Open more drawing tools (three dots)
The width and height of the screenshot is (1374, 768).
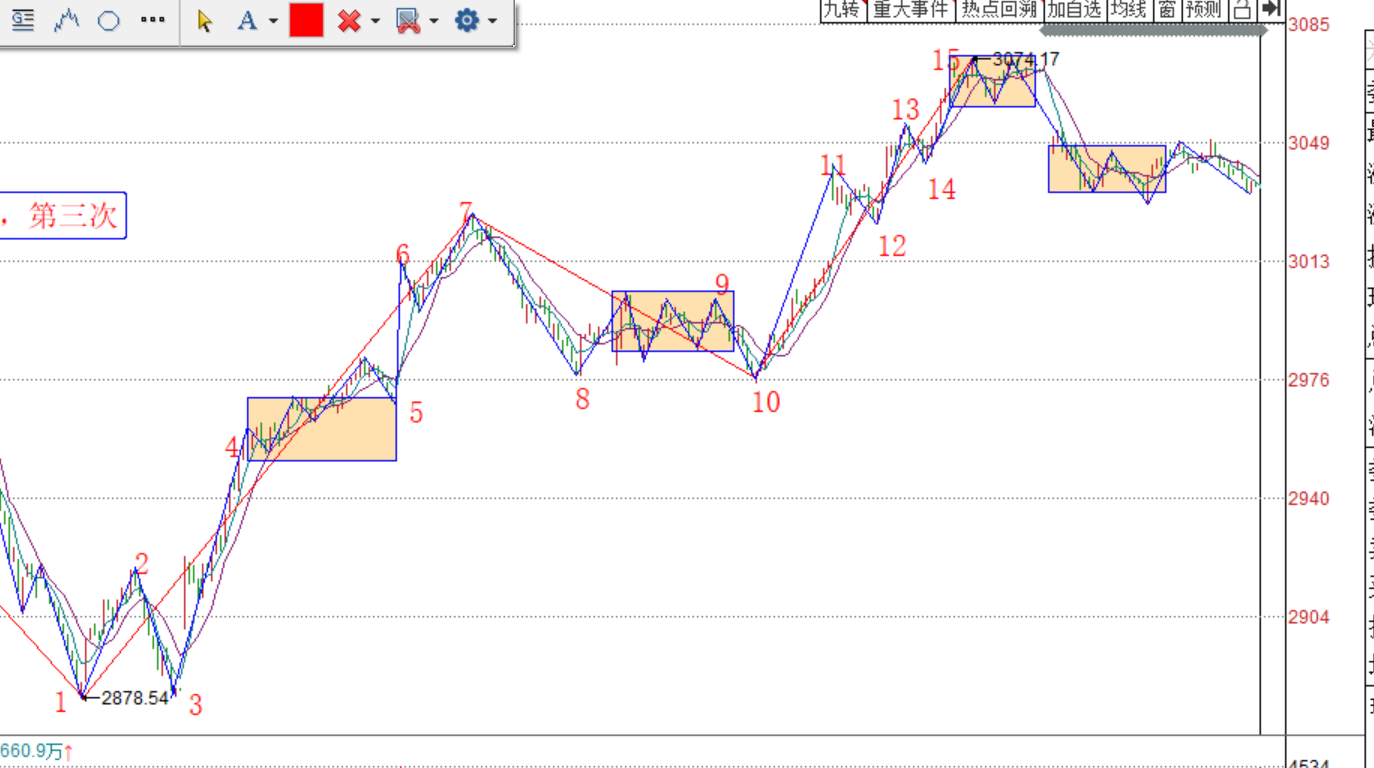(152, 20)
